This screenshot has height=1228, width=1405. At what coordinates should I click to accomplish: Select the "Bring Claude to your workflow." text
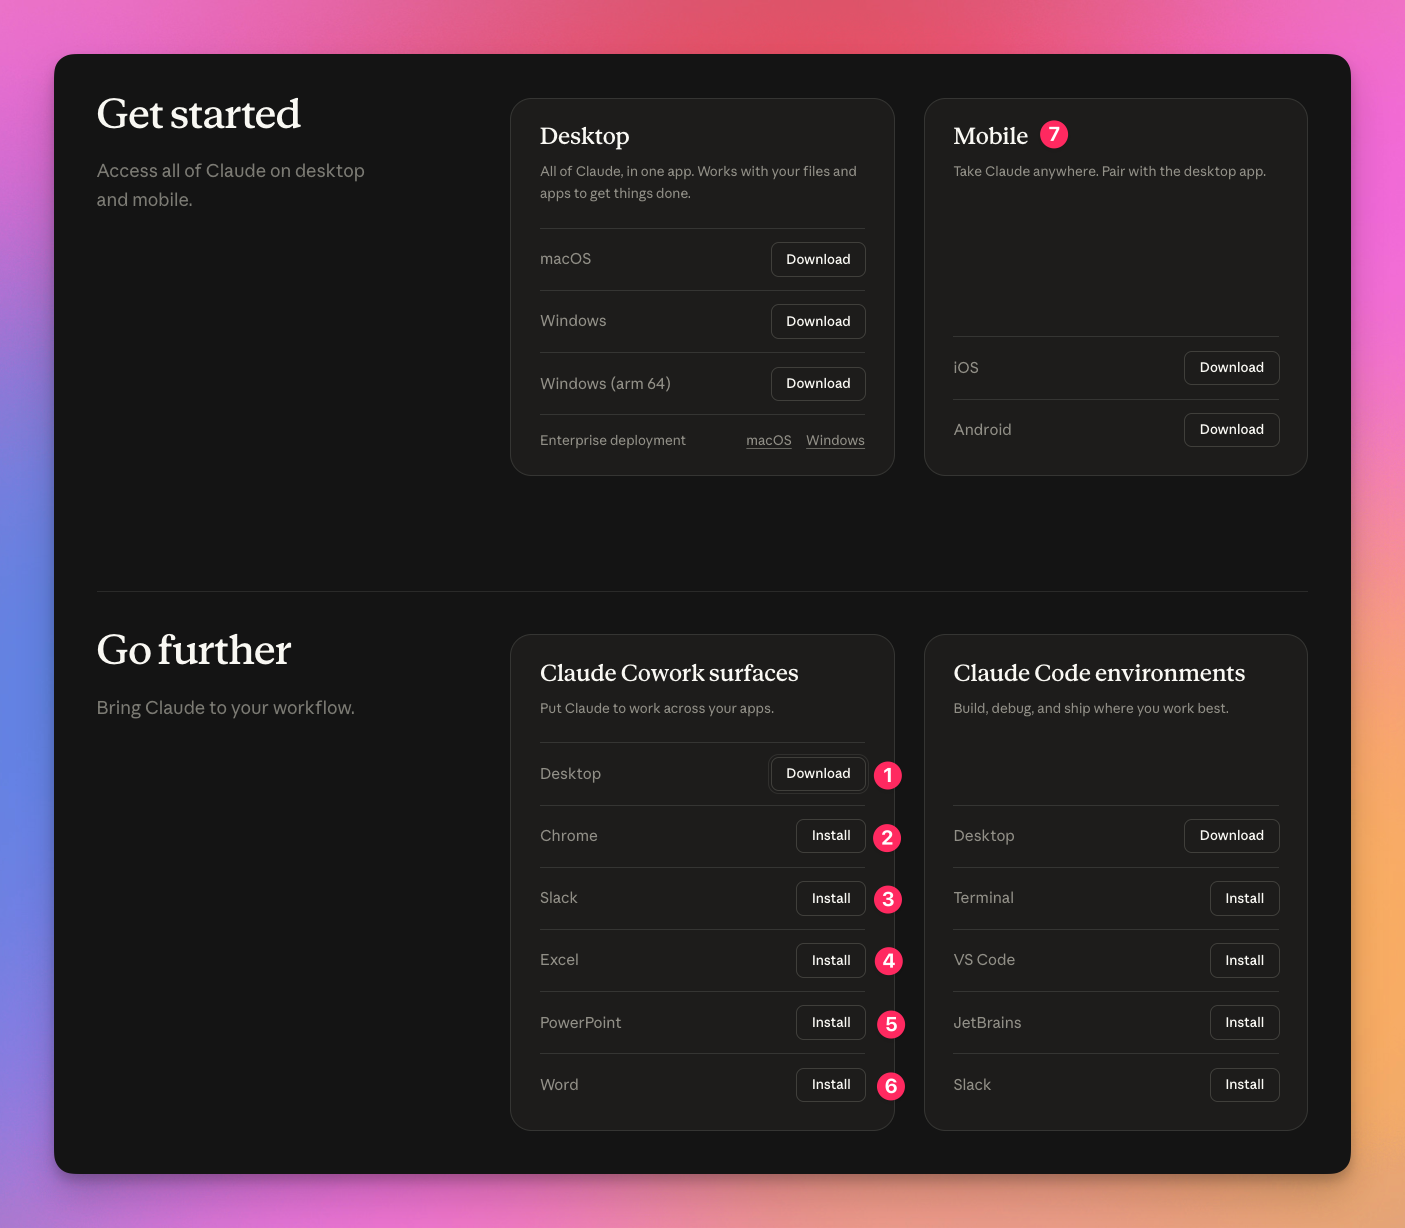pyautogui.click(x=226, y=708)
